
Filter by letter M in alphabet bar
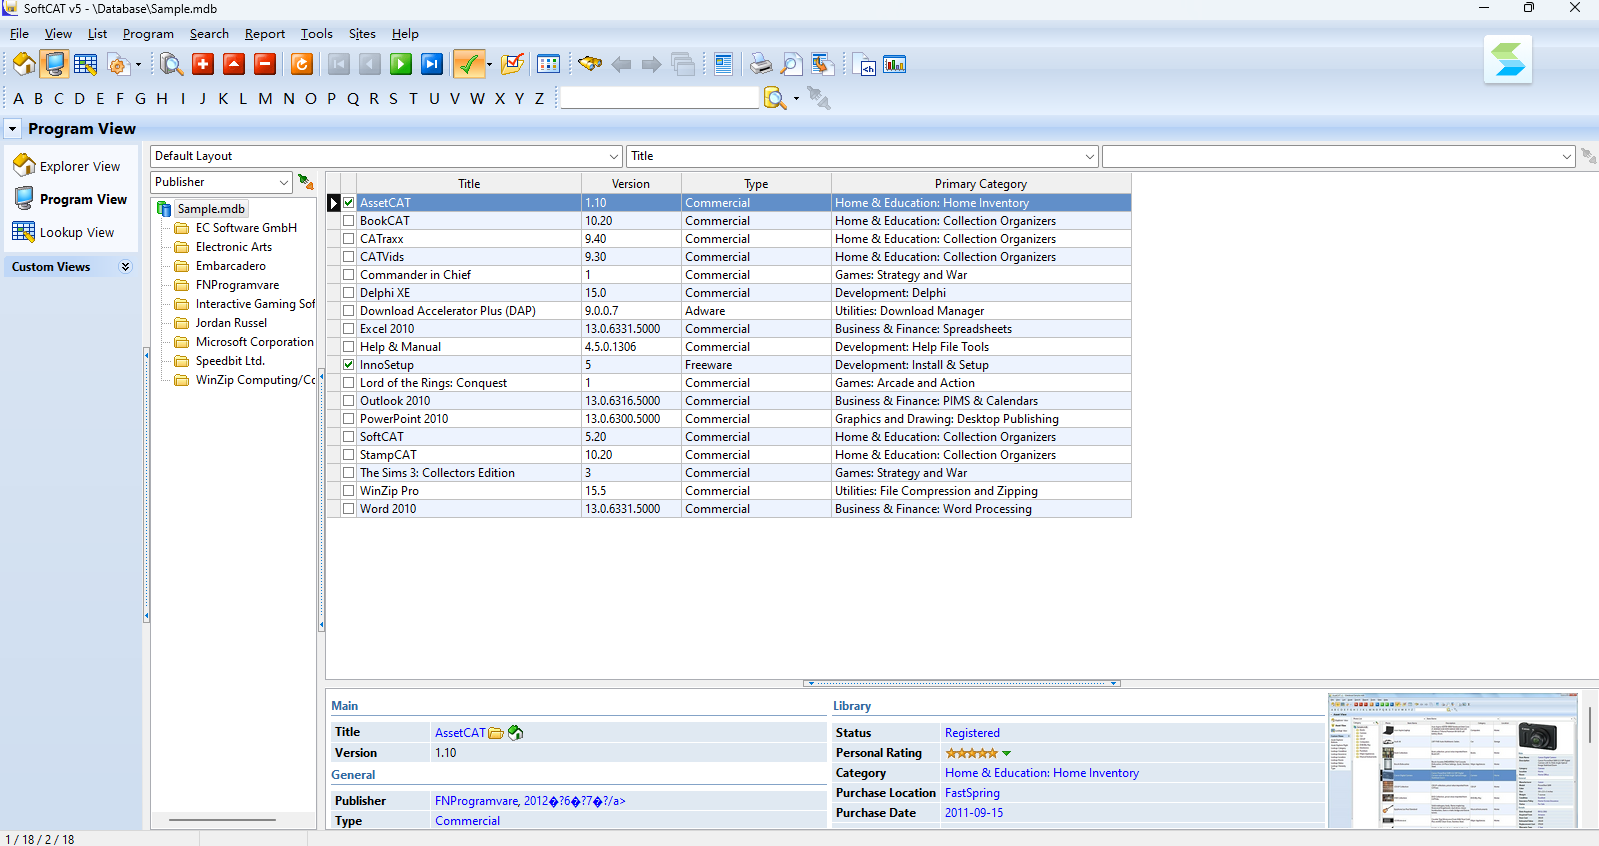(265, 98)
